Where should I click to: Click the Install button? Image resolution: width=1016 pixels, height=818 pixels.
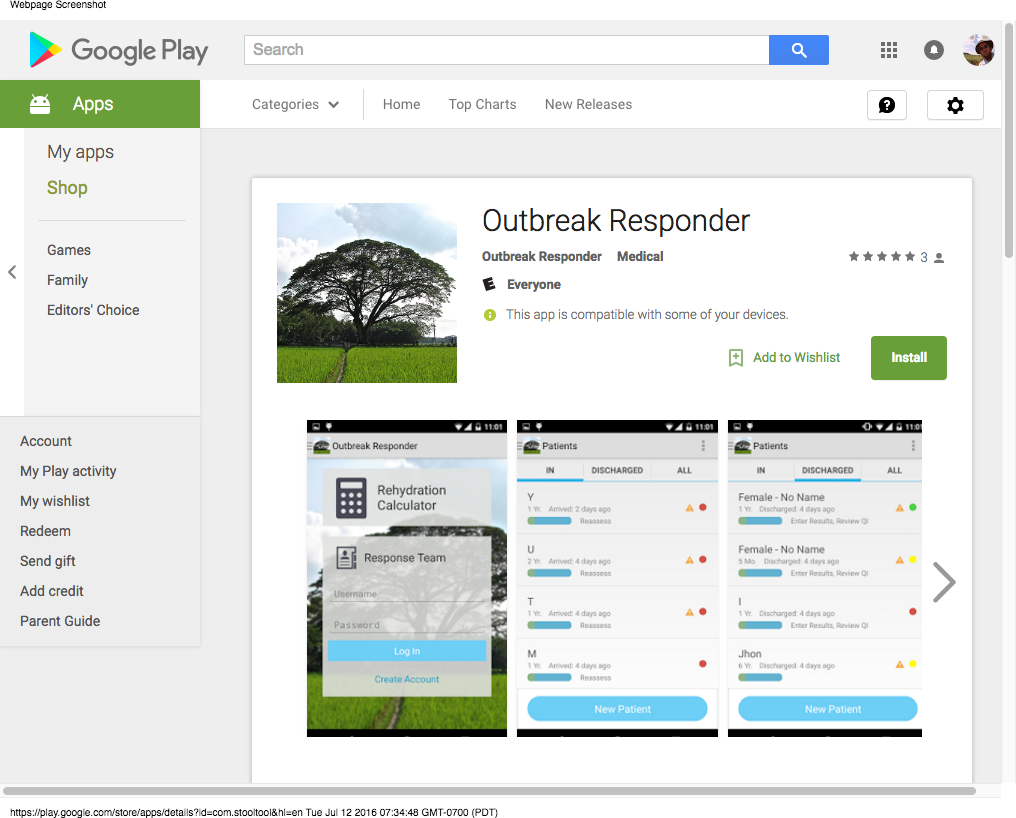908,358
